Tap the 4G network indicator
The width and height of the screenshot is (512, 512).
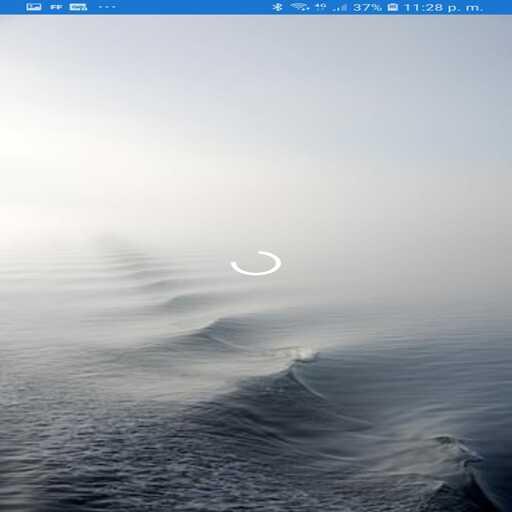click(x=321, y=7)
